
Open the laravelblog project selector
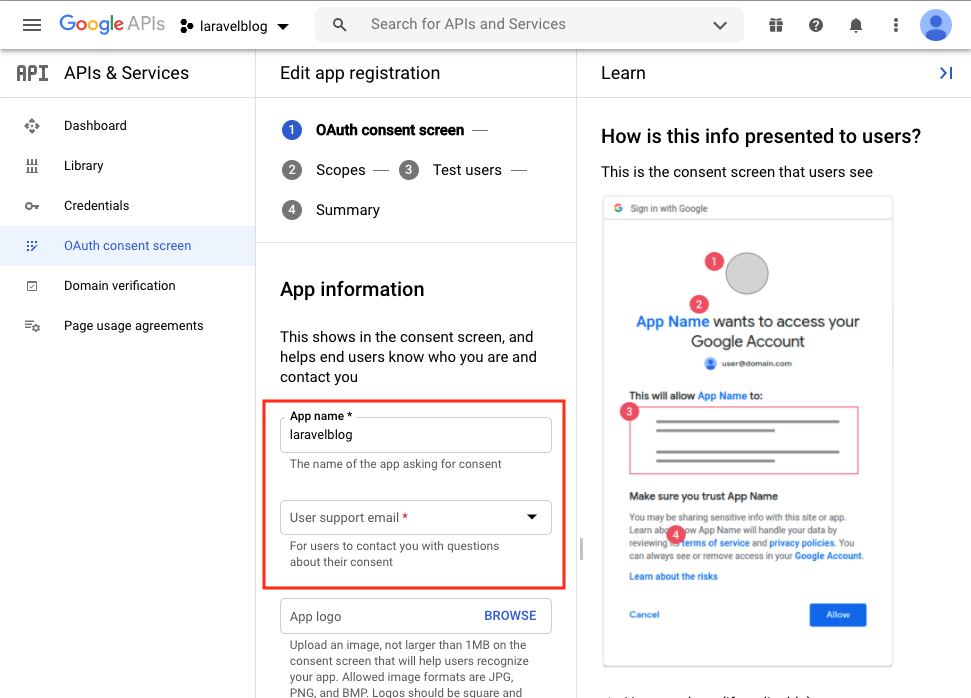[x=234, y=26]
